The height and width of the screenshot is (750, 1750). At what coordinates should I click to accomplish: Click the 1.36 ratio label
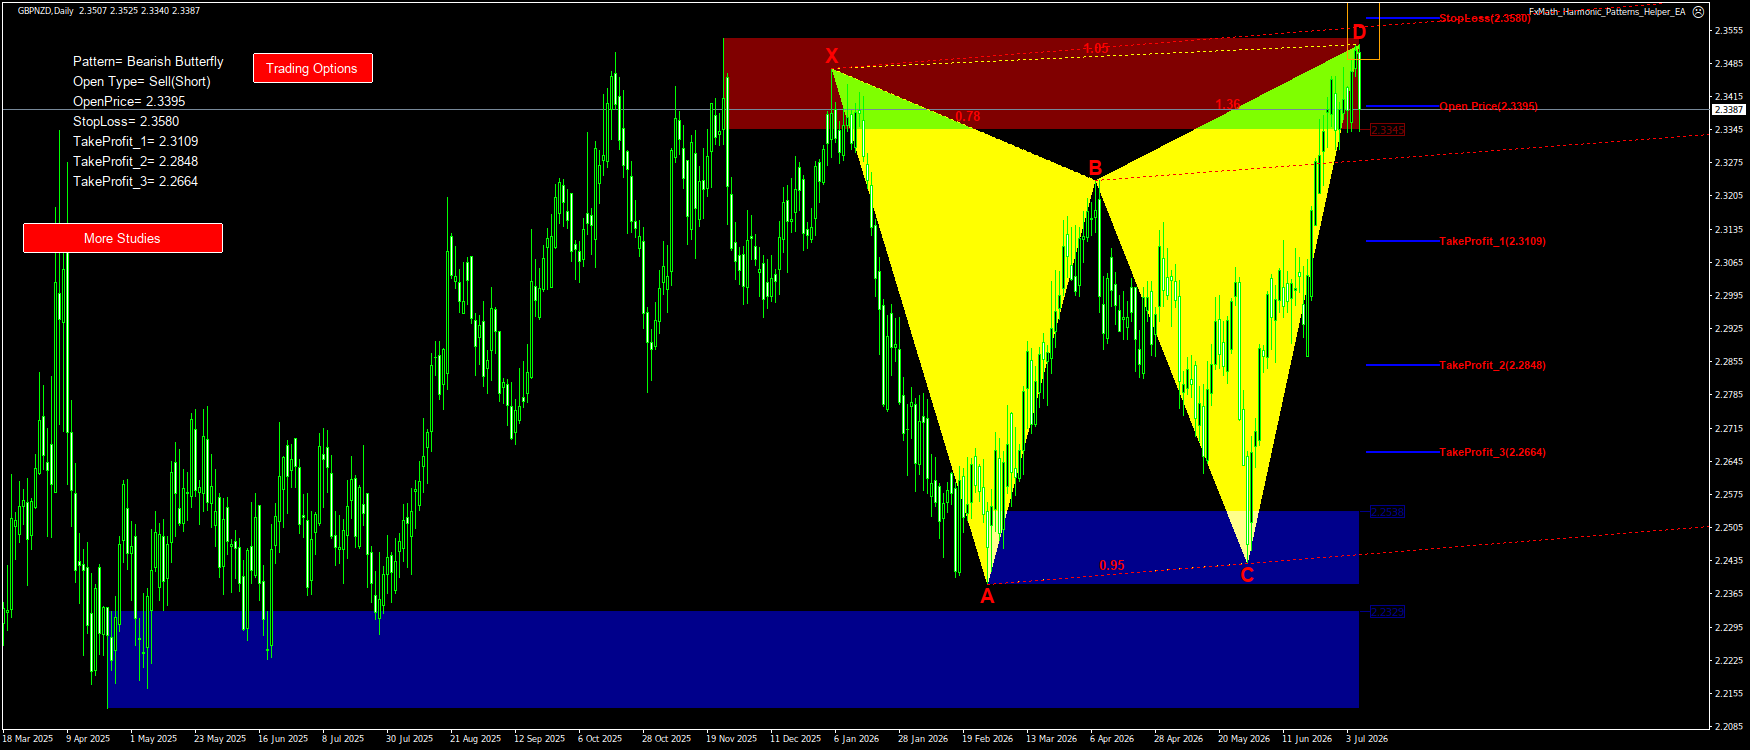click(x=1228, y=104)
